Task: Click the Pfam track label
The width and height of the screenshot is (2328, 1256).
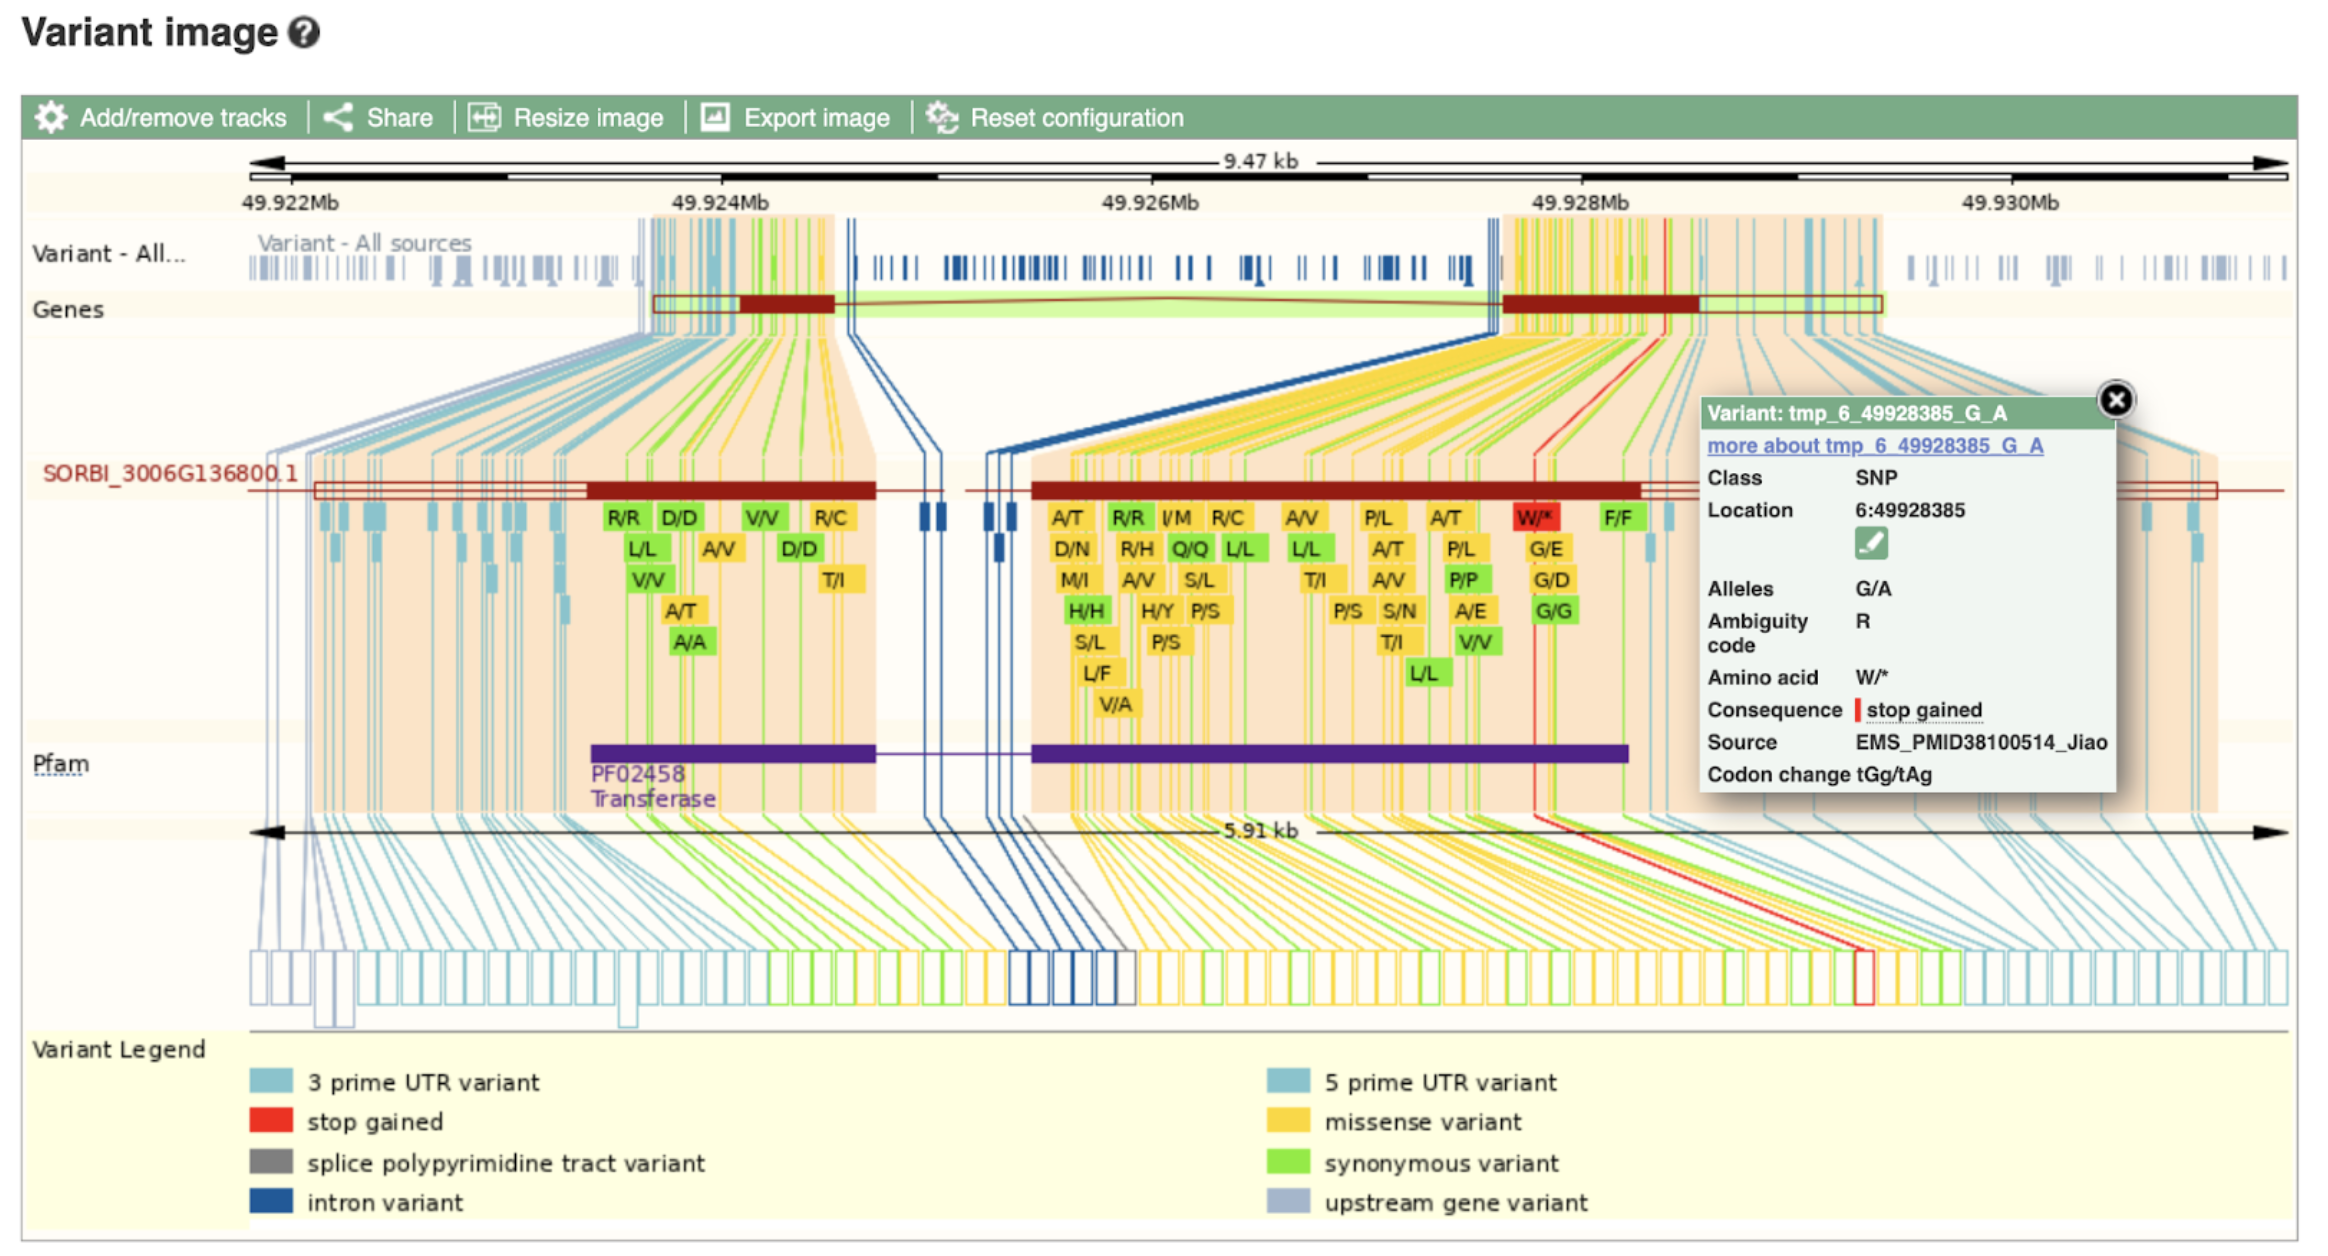Action: (60, 764)
